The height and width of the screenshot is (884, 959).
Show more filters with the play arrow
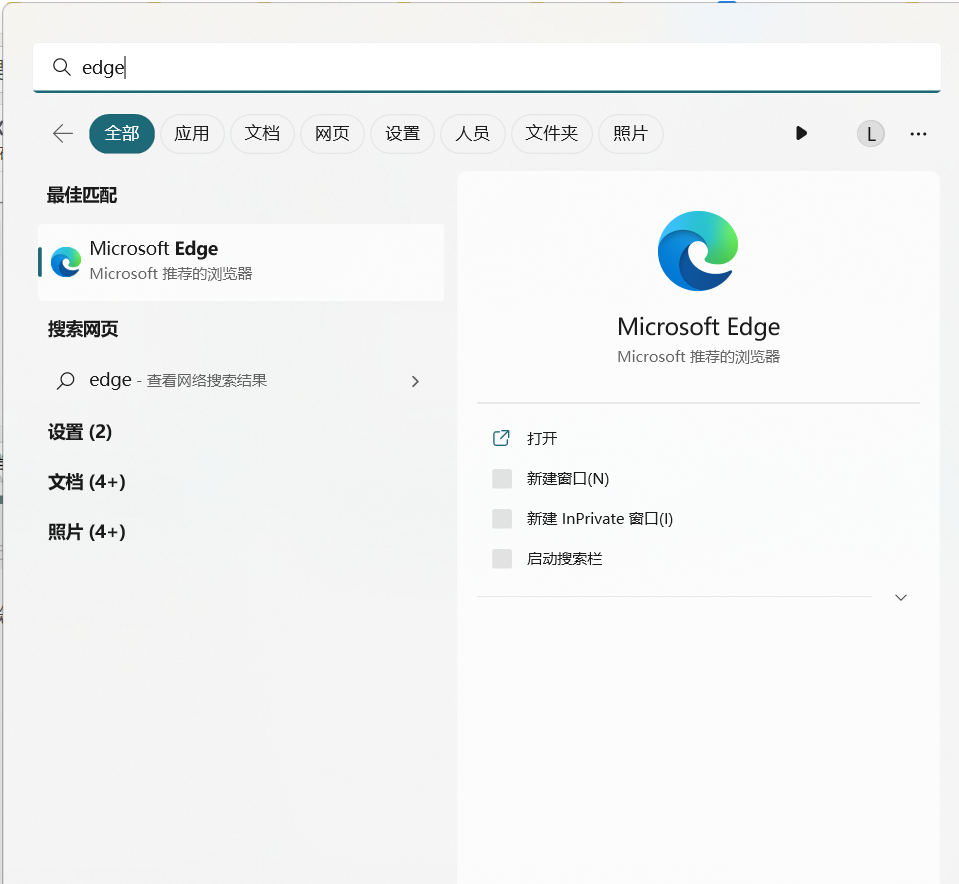pos(801,133)
